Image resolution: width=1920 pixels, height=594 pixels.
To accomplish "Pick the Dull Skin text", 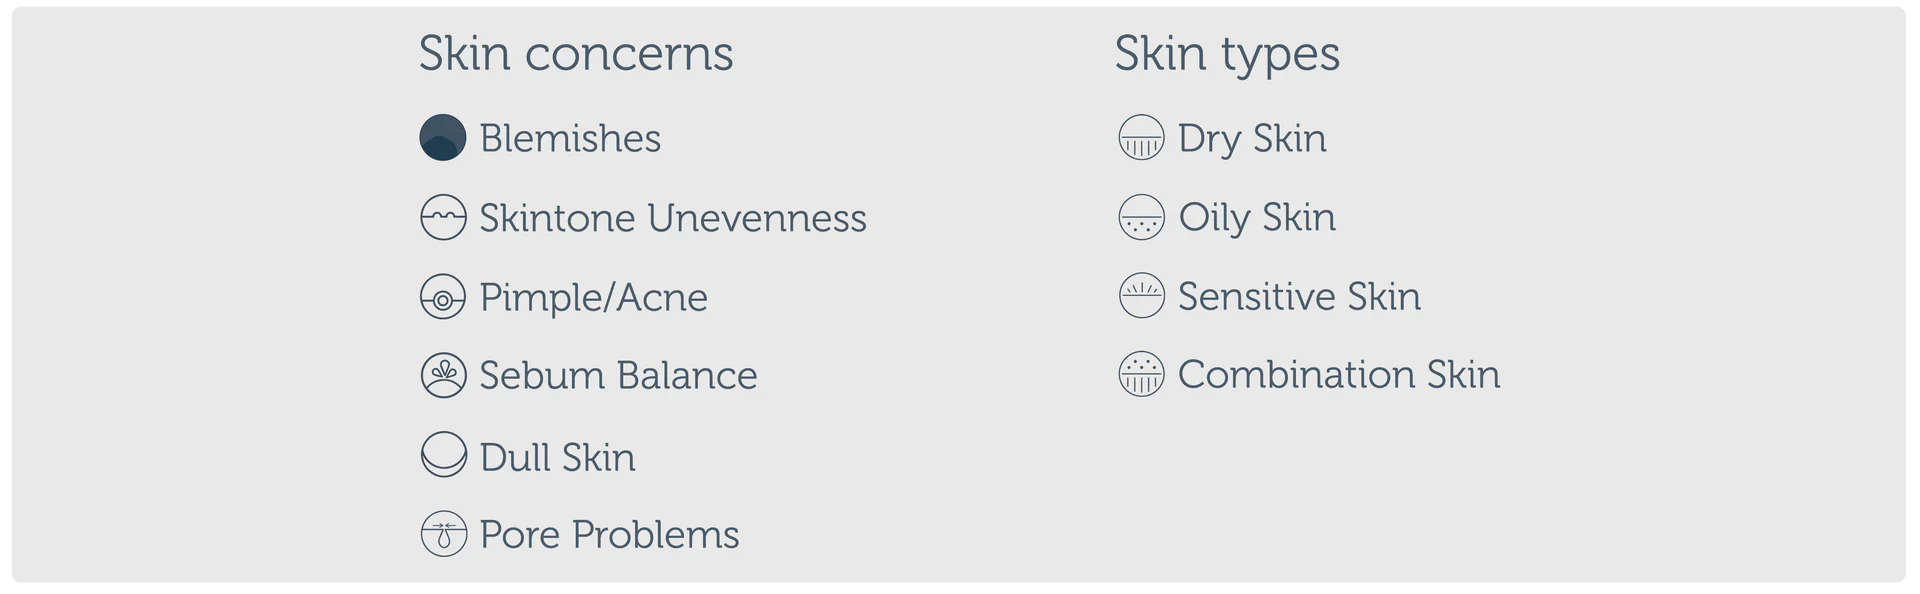I will [557, 457].
